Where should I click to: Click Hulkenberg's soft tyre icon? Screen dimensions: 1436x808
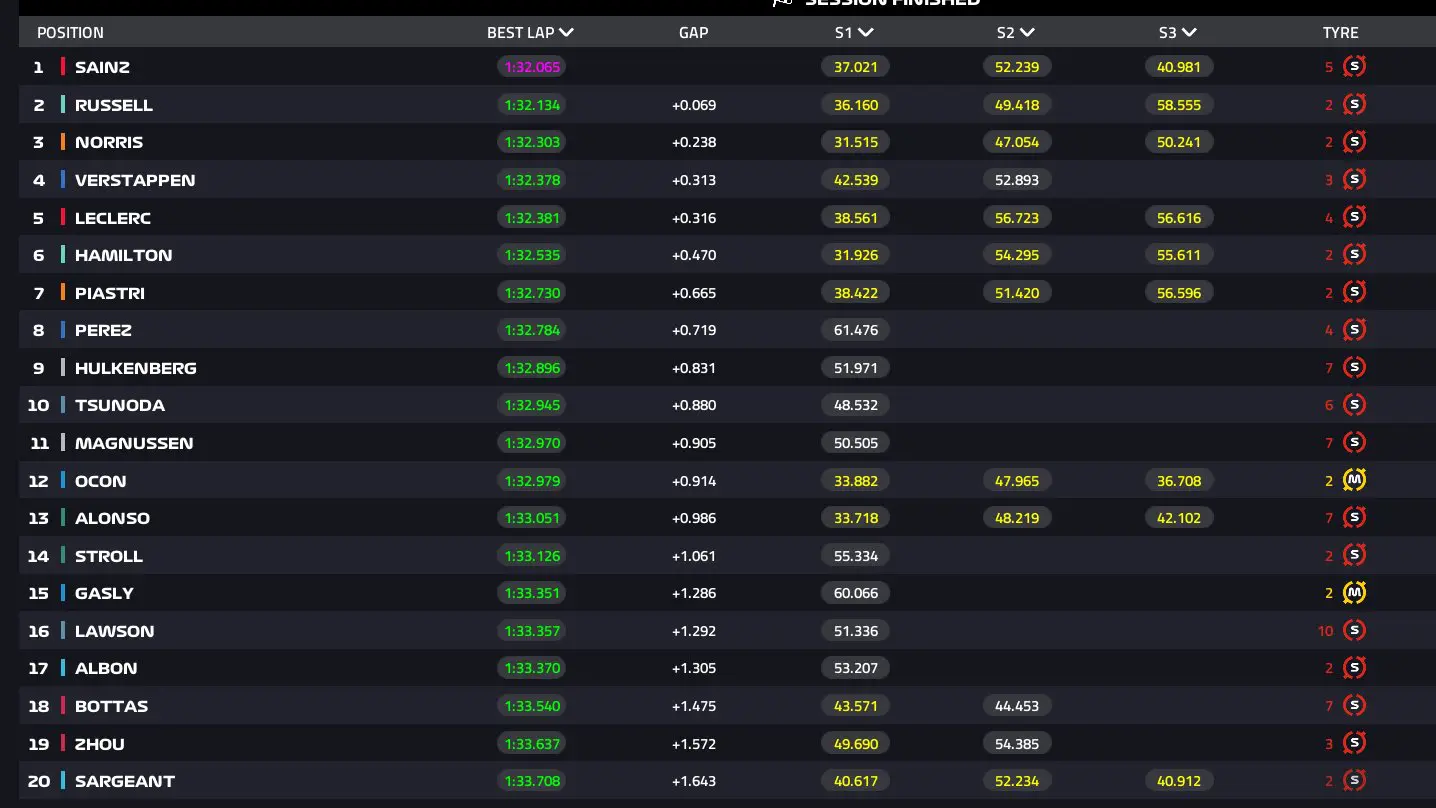1354,367
